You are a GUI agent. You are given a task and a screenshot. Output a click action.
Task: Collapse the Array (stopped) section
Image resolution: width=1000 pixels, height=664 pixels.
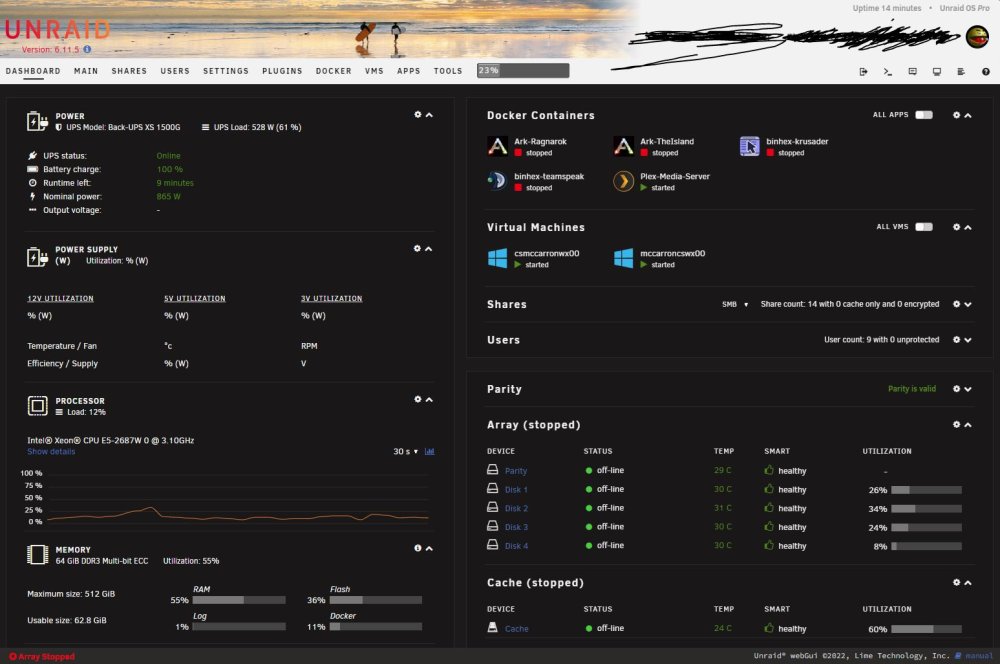[x=967, y=425]
